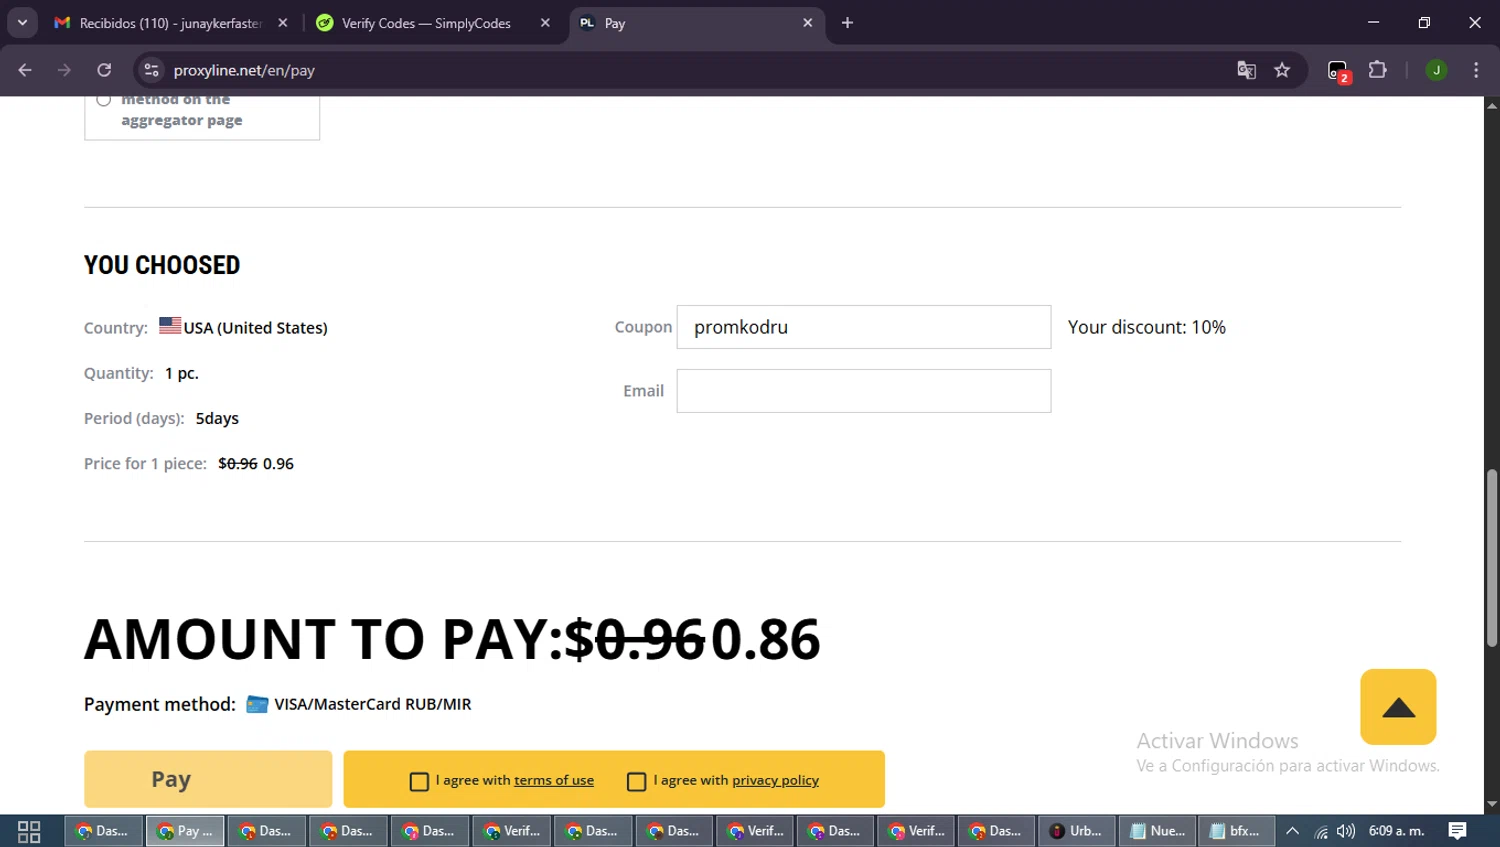This screenshot has width=1500, height=847.
Task: Click the 5days period value
Action: click(x=217, y=418)
